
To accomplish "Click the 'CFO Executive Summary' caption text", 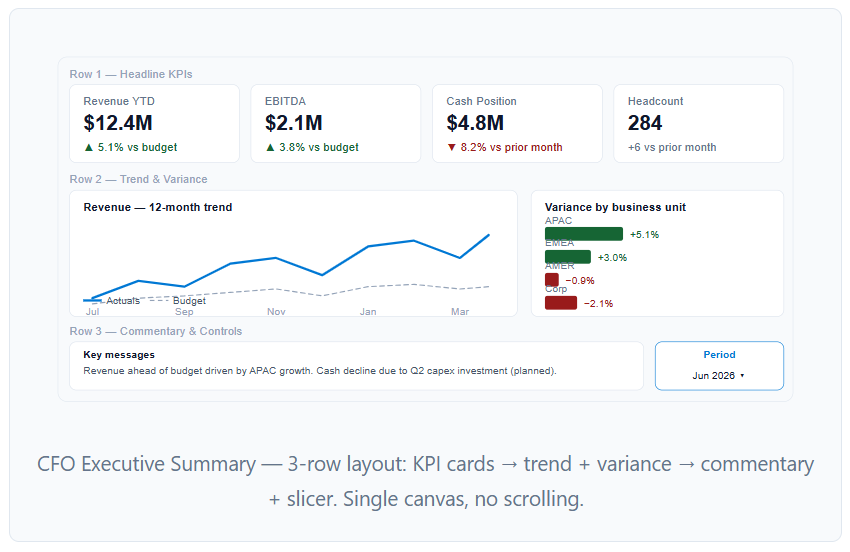I will [146, 464].
